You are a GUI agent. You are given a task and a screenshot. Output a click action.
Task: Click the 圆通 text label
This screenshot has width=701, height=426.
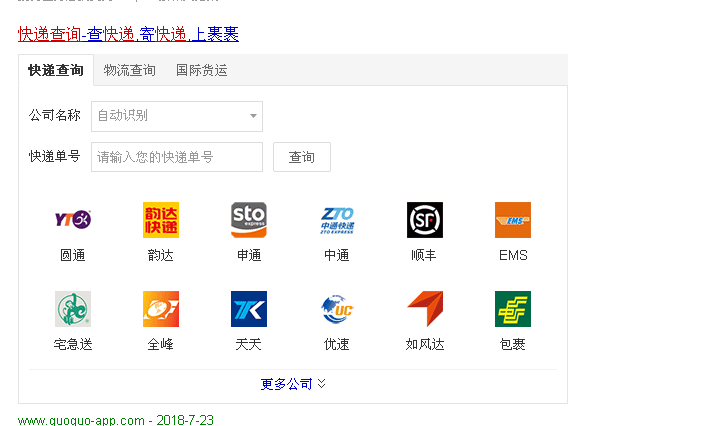[72, 255]
